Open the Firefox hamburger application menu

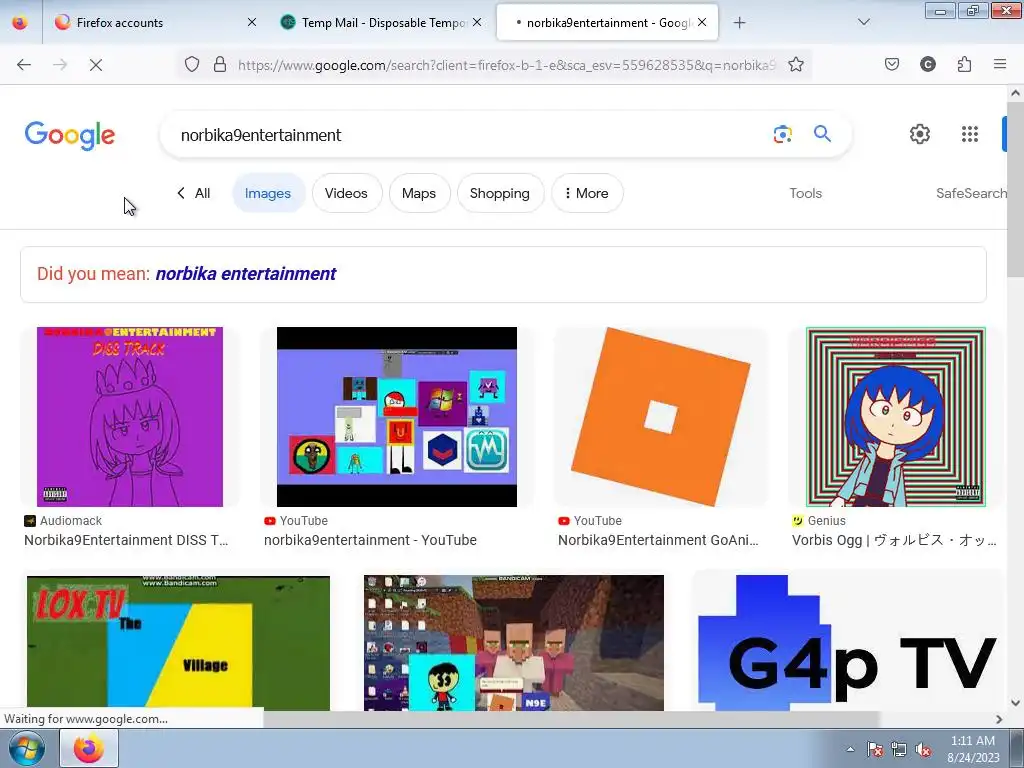coord(1000,64)
